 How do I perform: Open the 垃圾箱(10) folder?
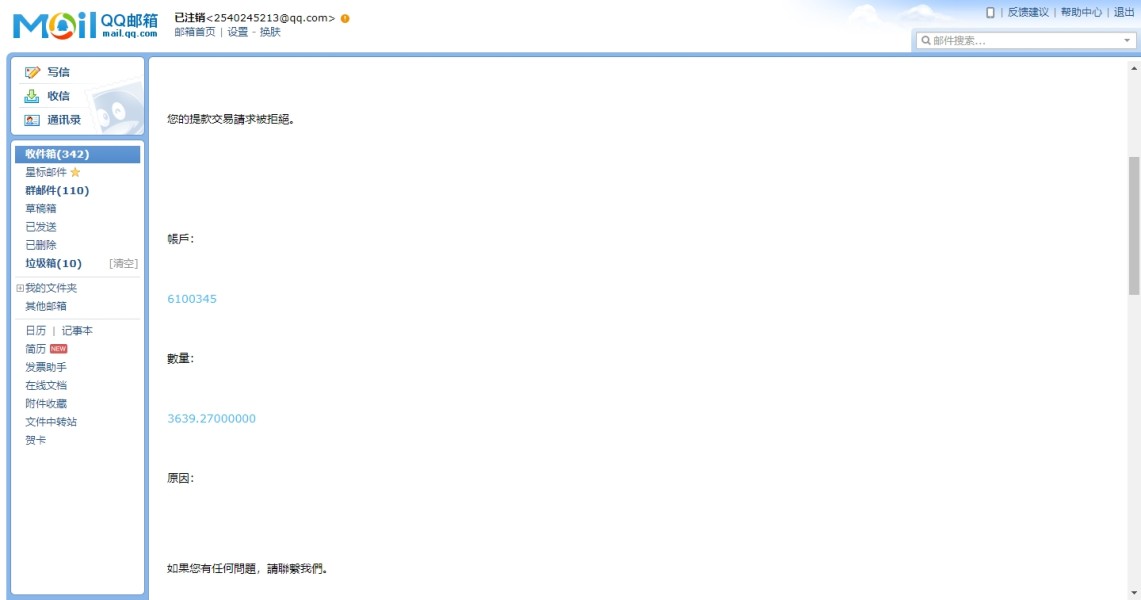[x=53, y=263]
